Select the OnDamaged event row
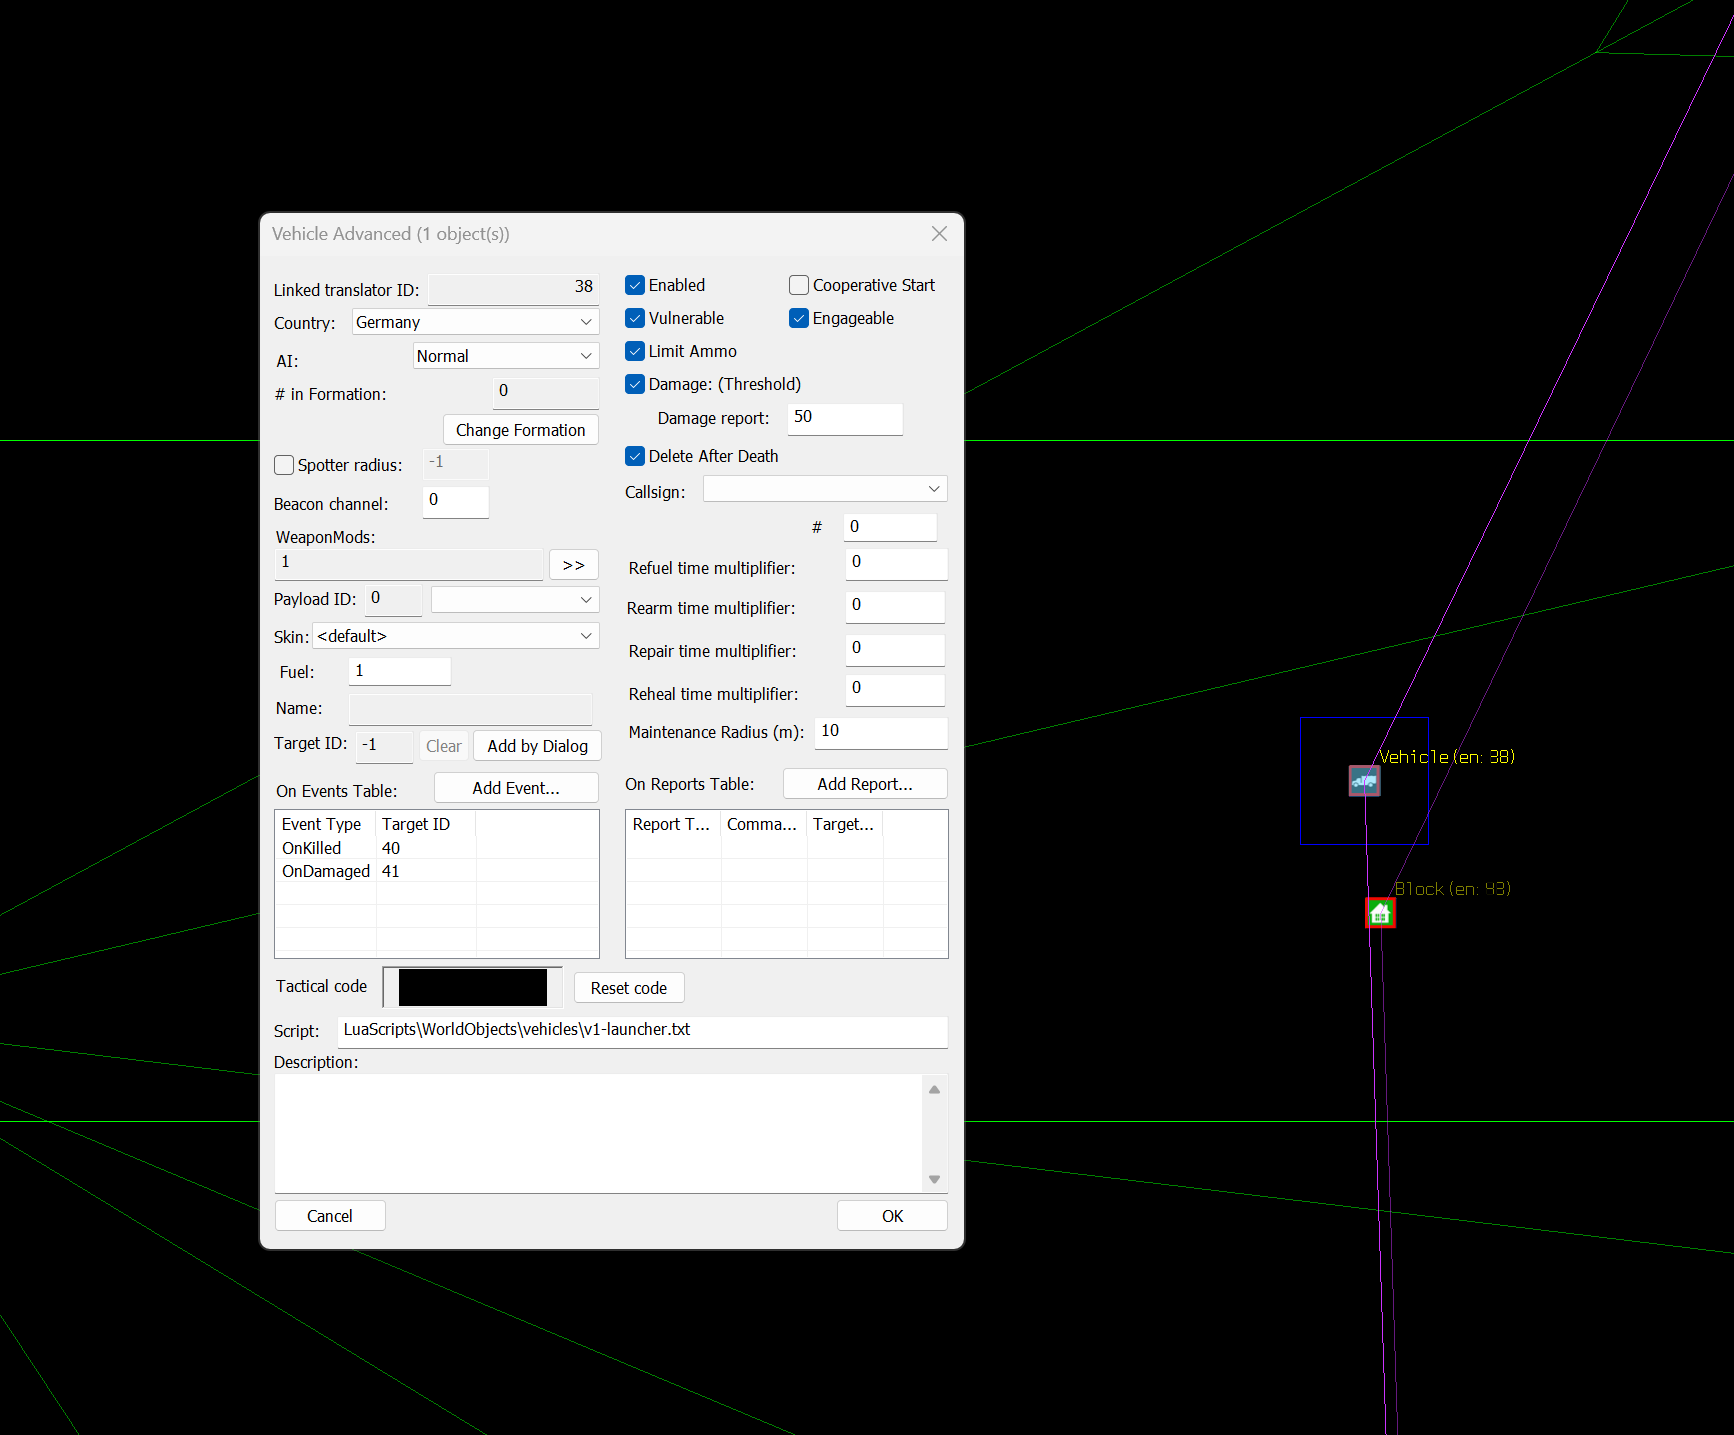The height and width of the screenshot is (1435, 1734). point(326,872)
